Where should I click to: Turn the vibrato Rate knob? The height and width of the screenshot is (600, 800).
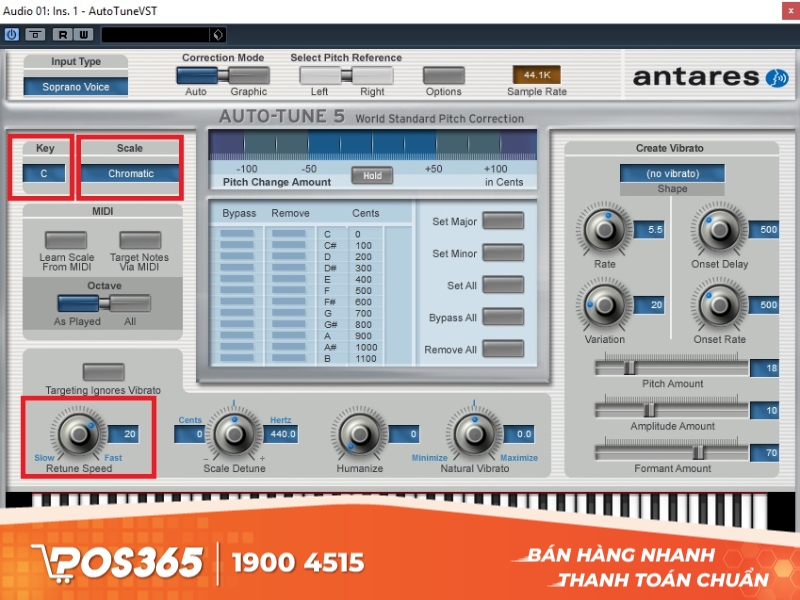[605, 231]
